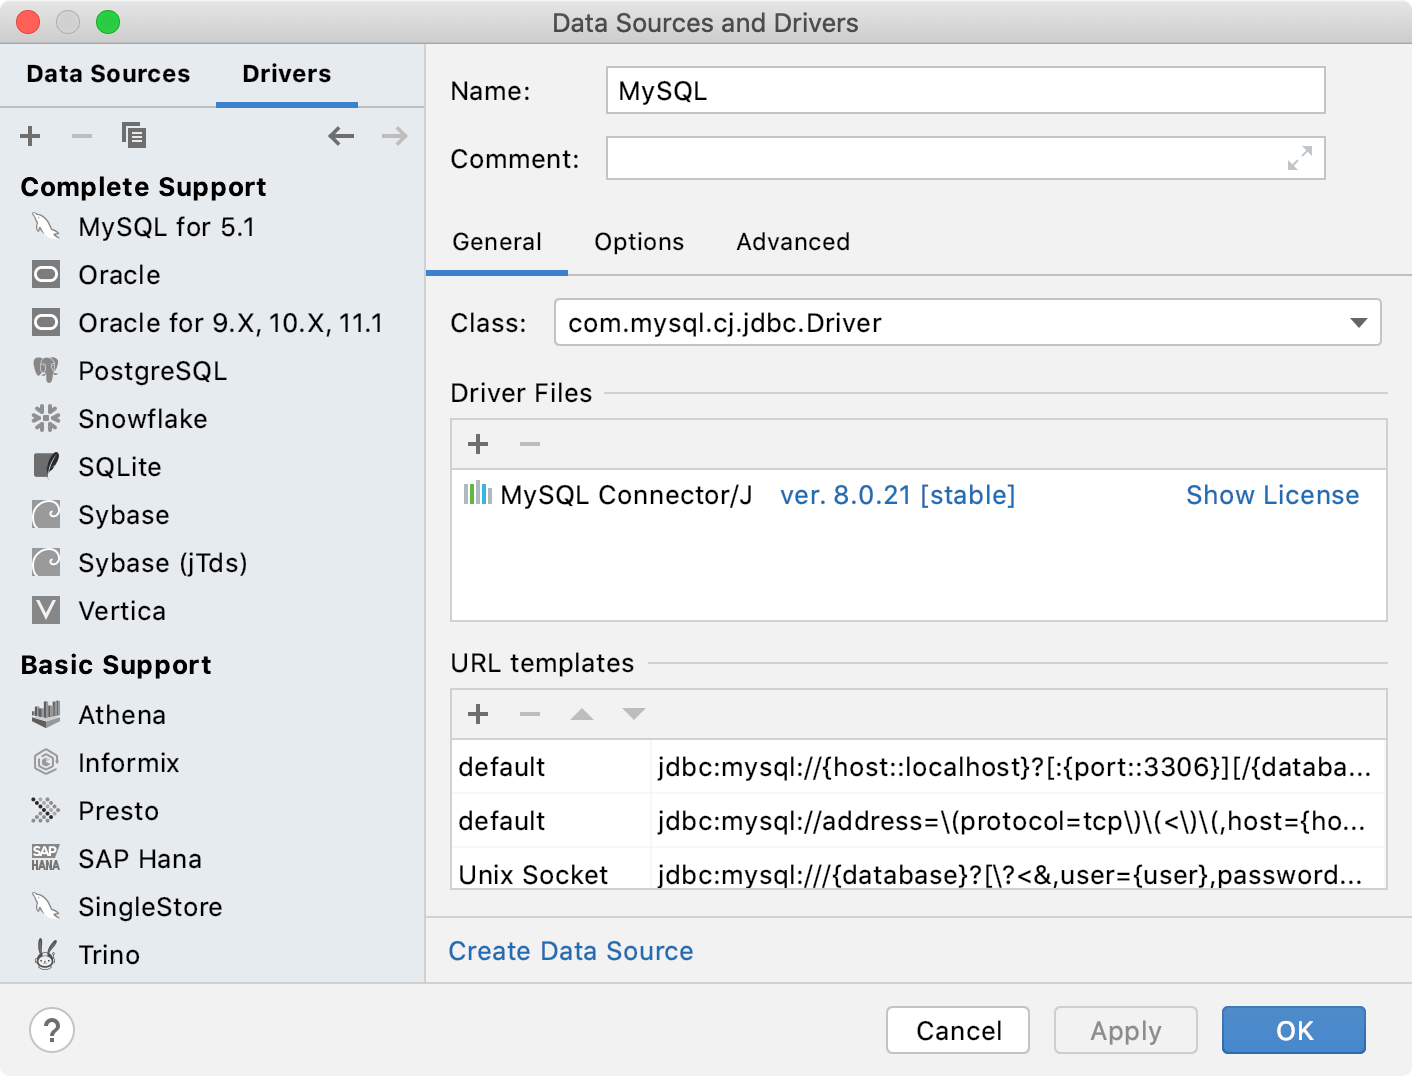Select the Snowflake driver icon
This screenshot has width=1412, height=1076.
45,418
